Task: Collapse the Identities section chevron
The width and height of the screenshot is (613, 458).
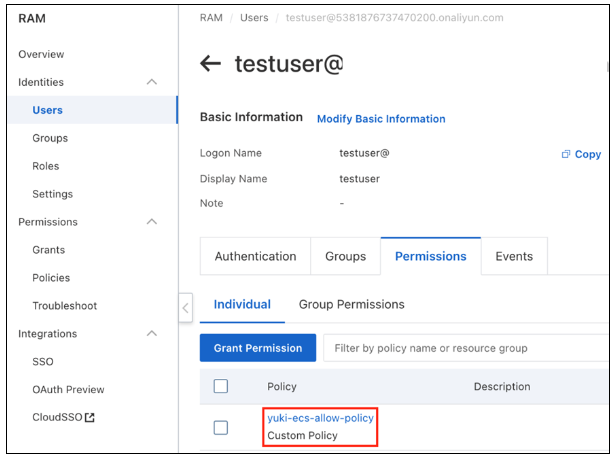Action: (152, 82)
